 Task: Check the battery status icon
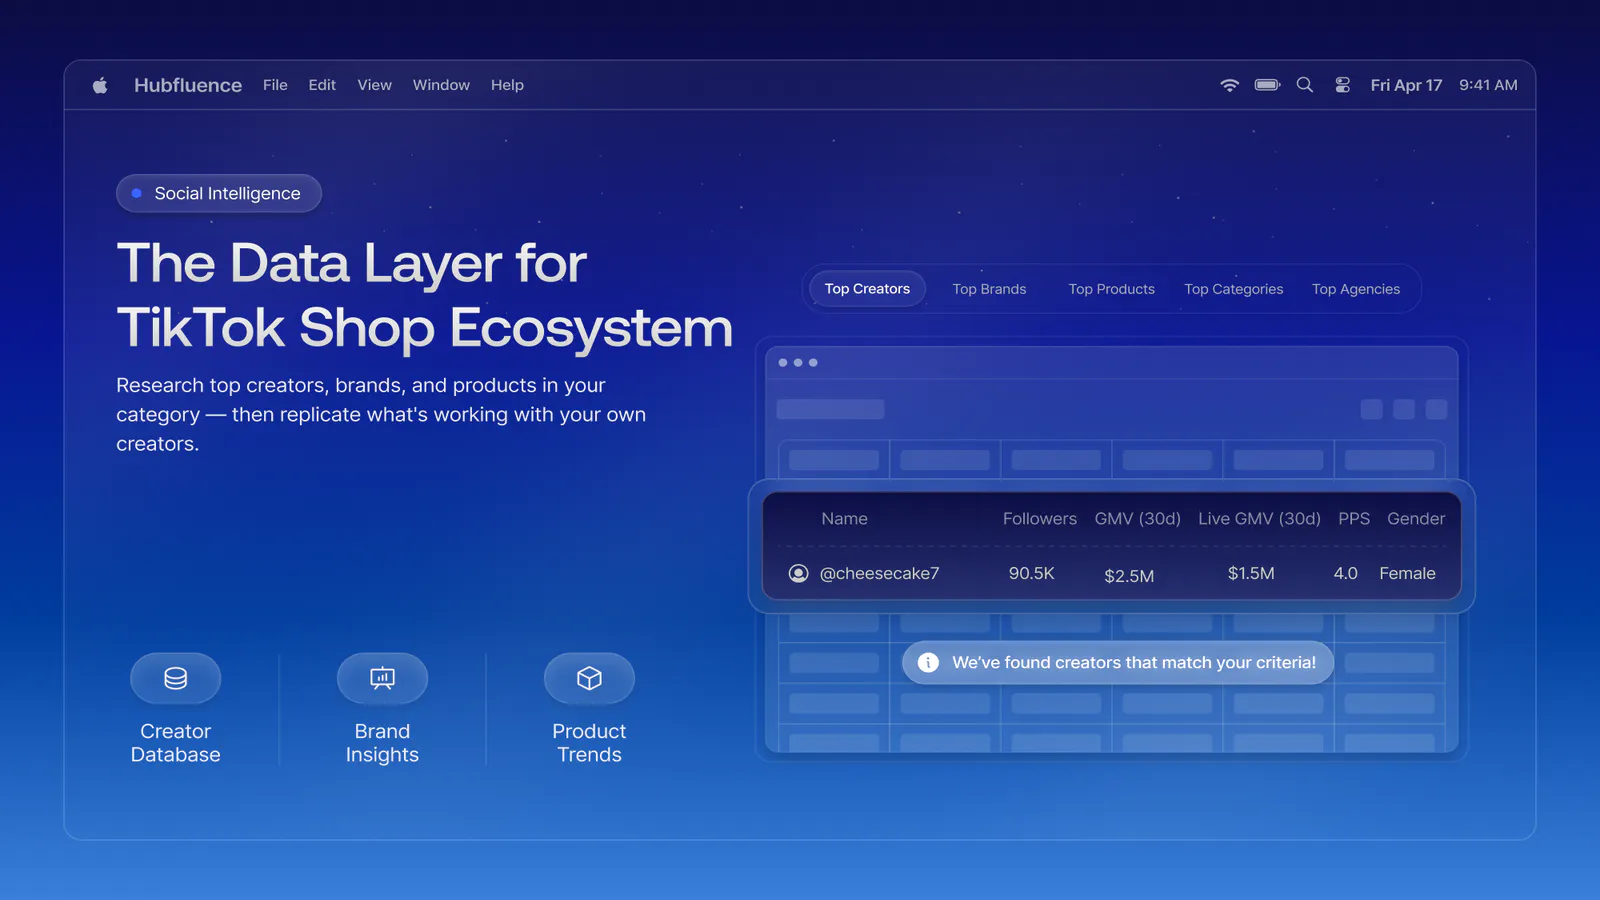click(x=1267, y=85)
